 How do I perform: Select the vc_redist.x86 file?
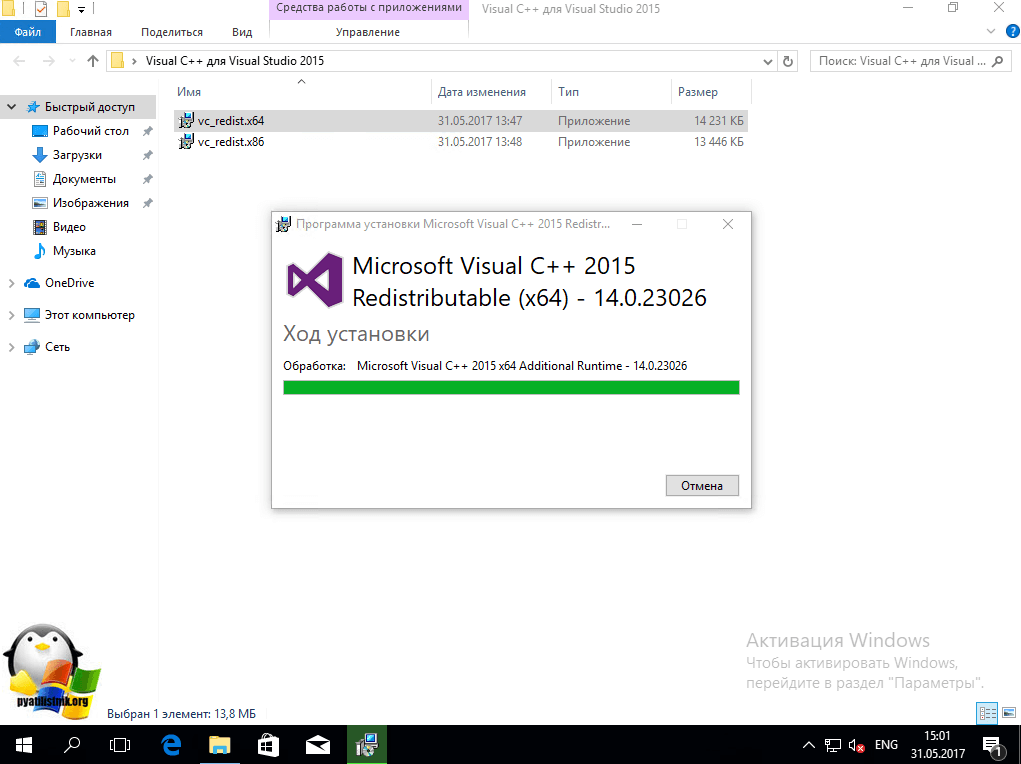(230, 142)
